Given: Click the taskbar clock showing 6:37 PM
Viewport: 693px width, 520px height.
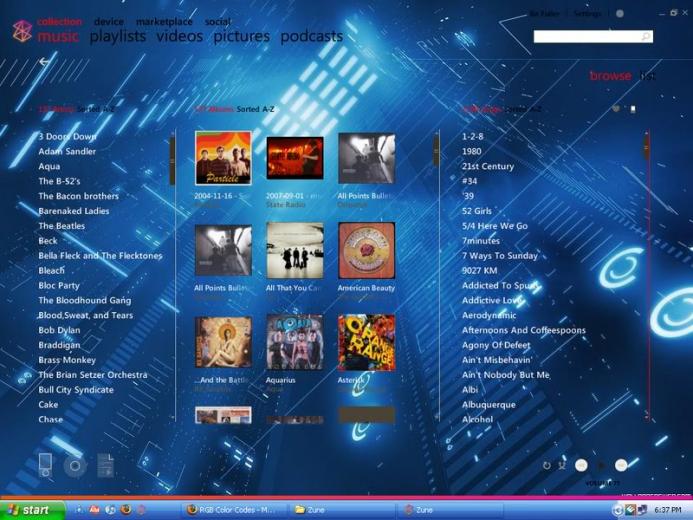Looking at the screenshot, I should (668, 510).
